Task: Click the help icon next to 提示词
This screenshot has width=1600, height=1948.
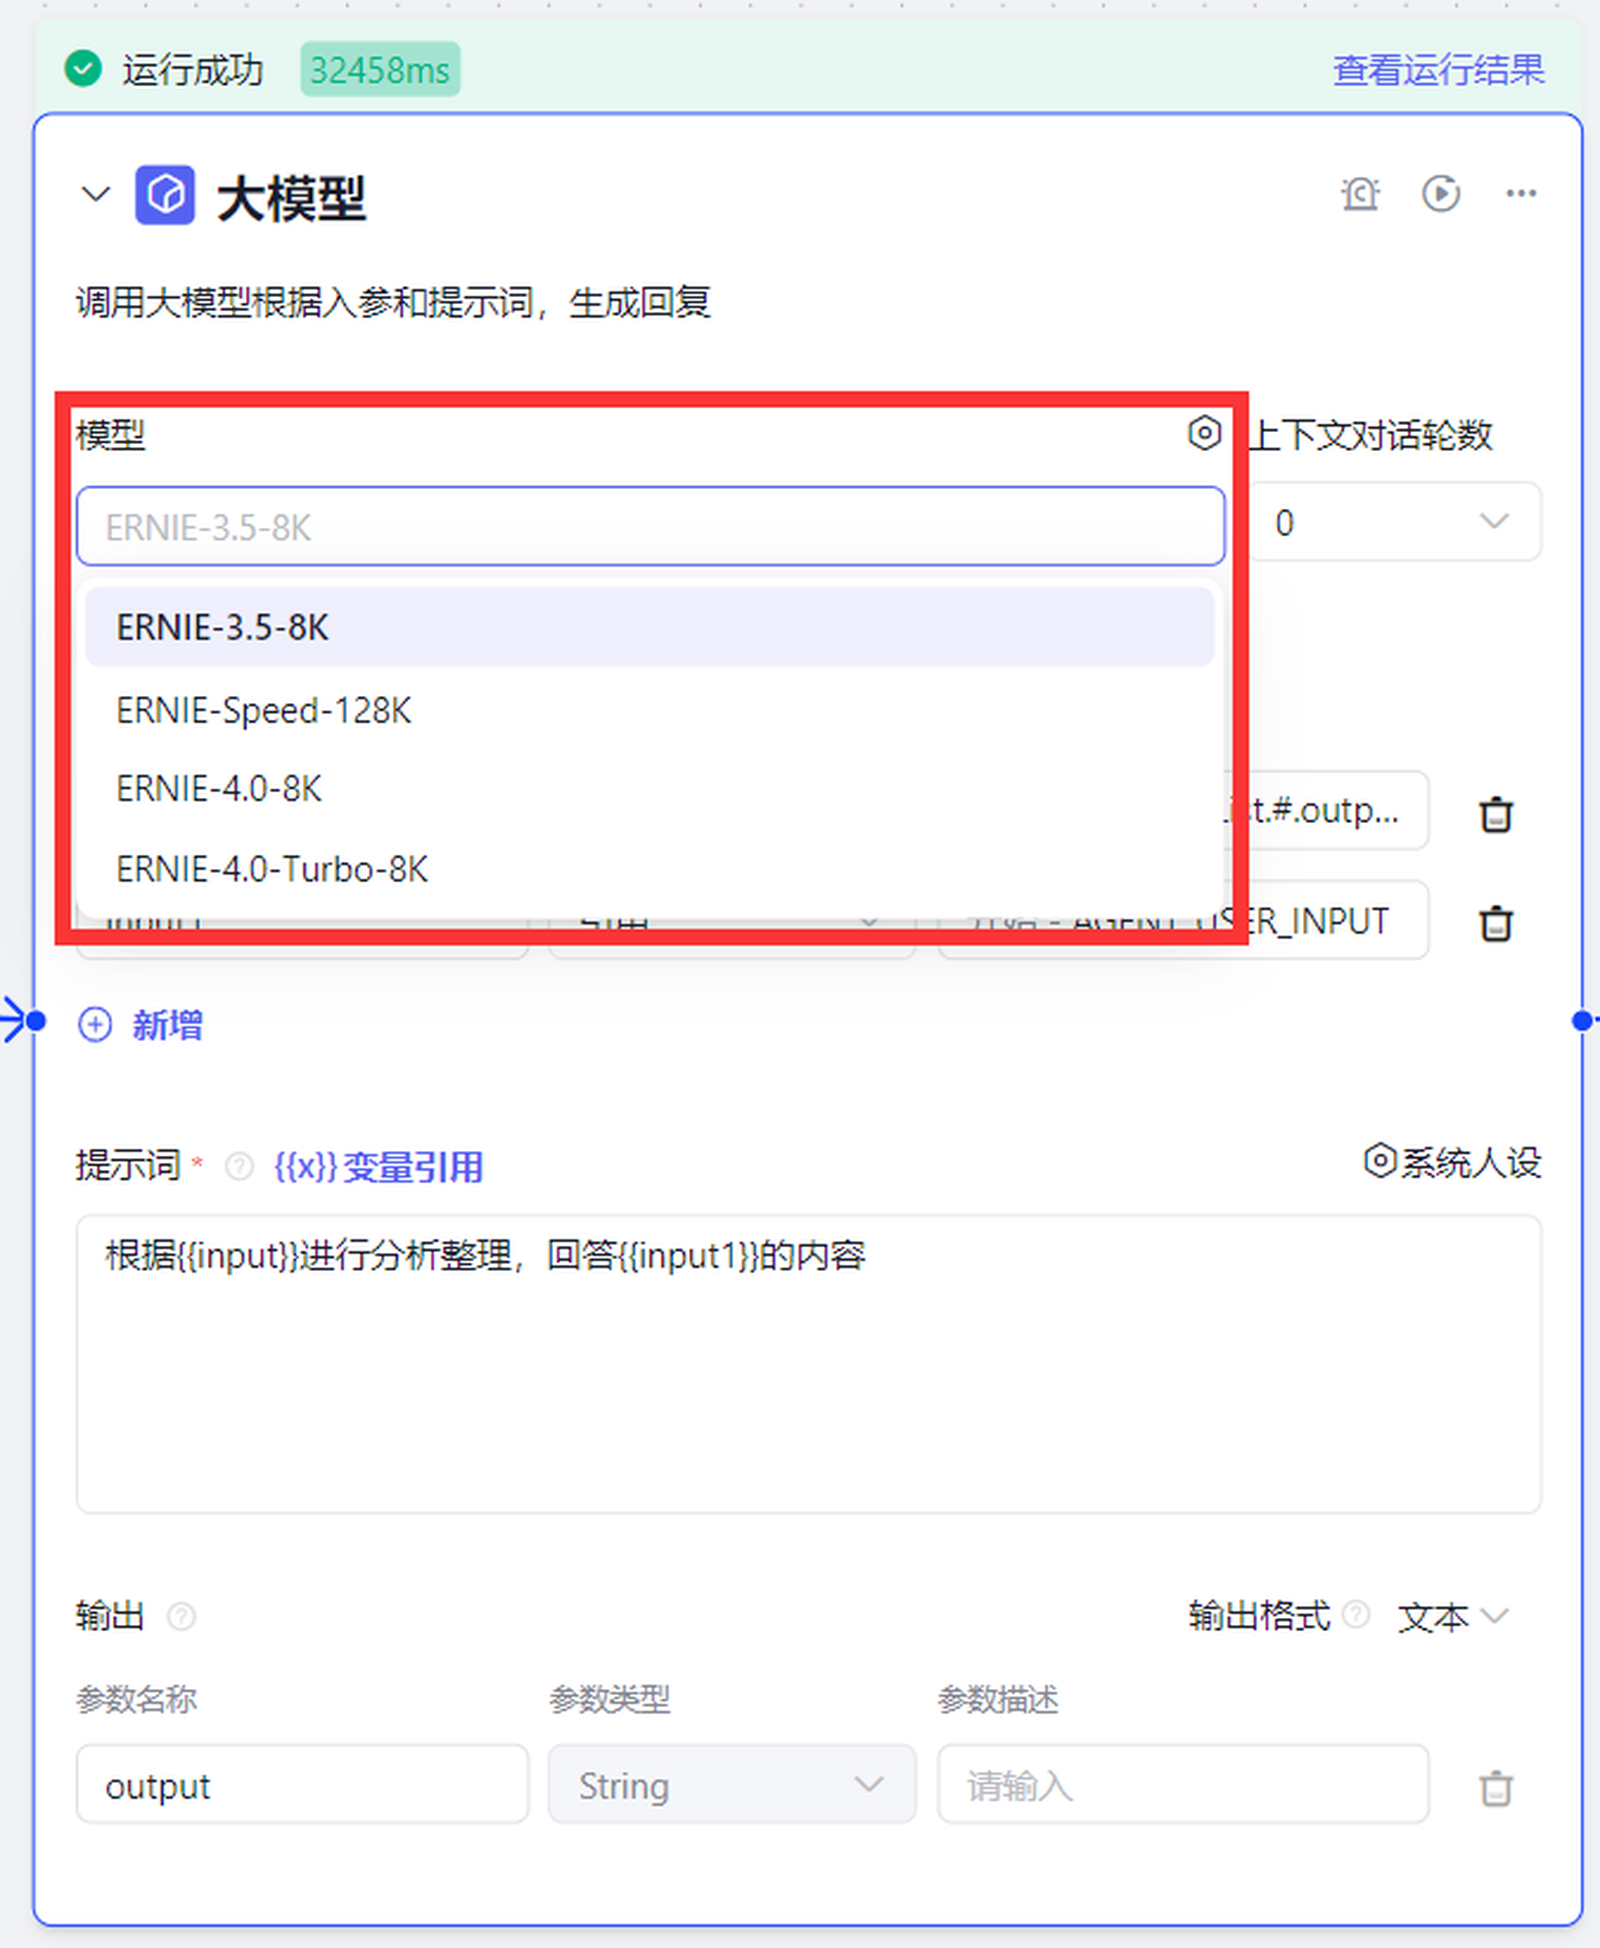Action: click(239, 1166)
